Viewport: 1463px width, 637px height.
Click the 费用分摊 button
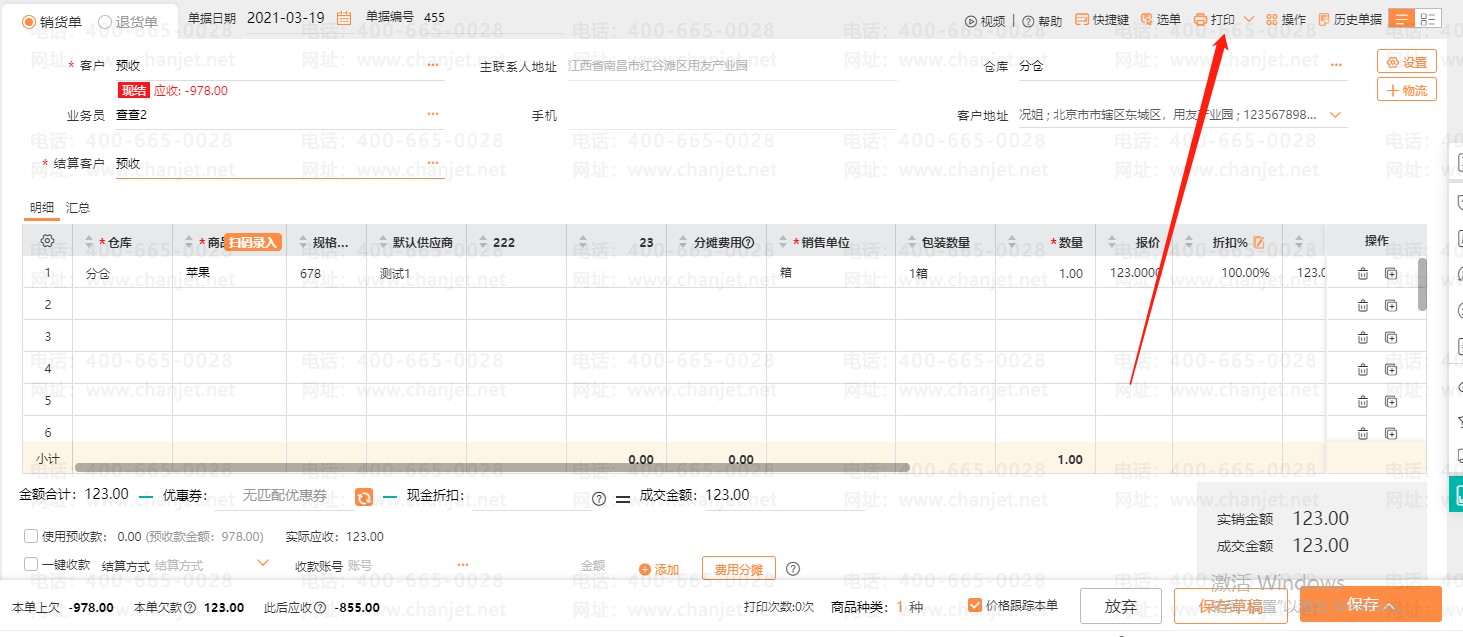(738, 569)
